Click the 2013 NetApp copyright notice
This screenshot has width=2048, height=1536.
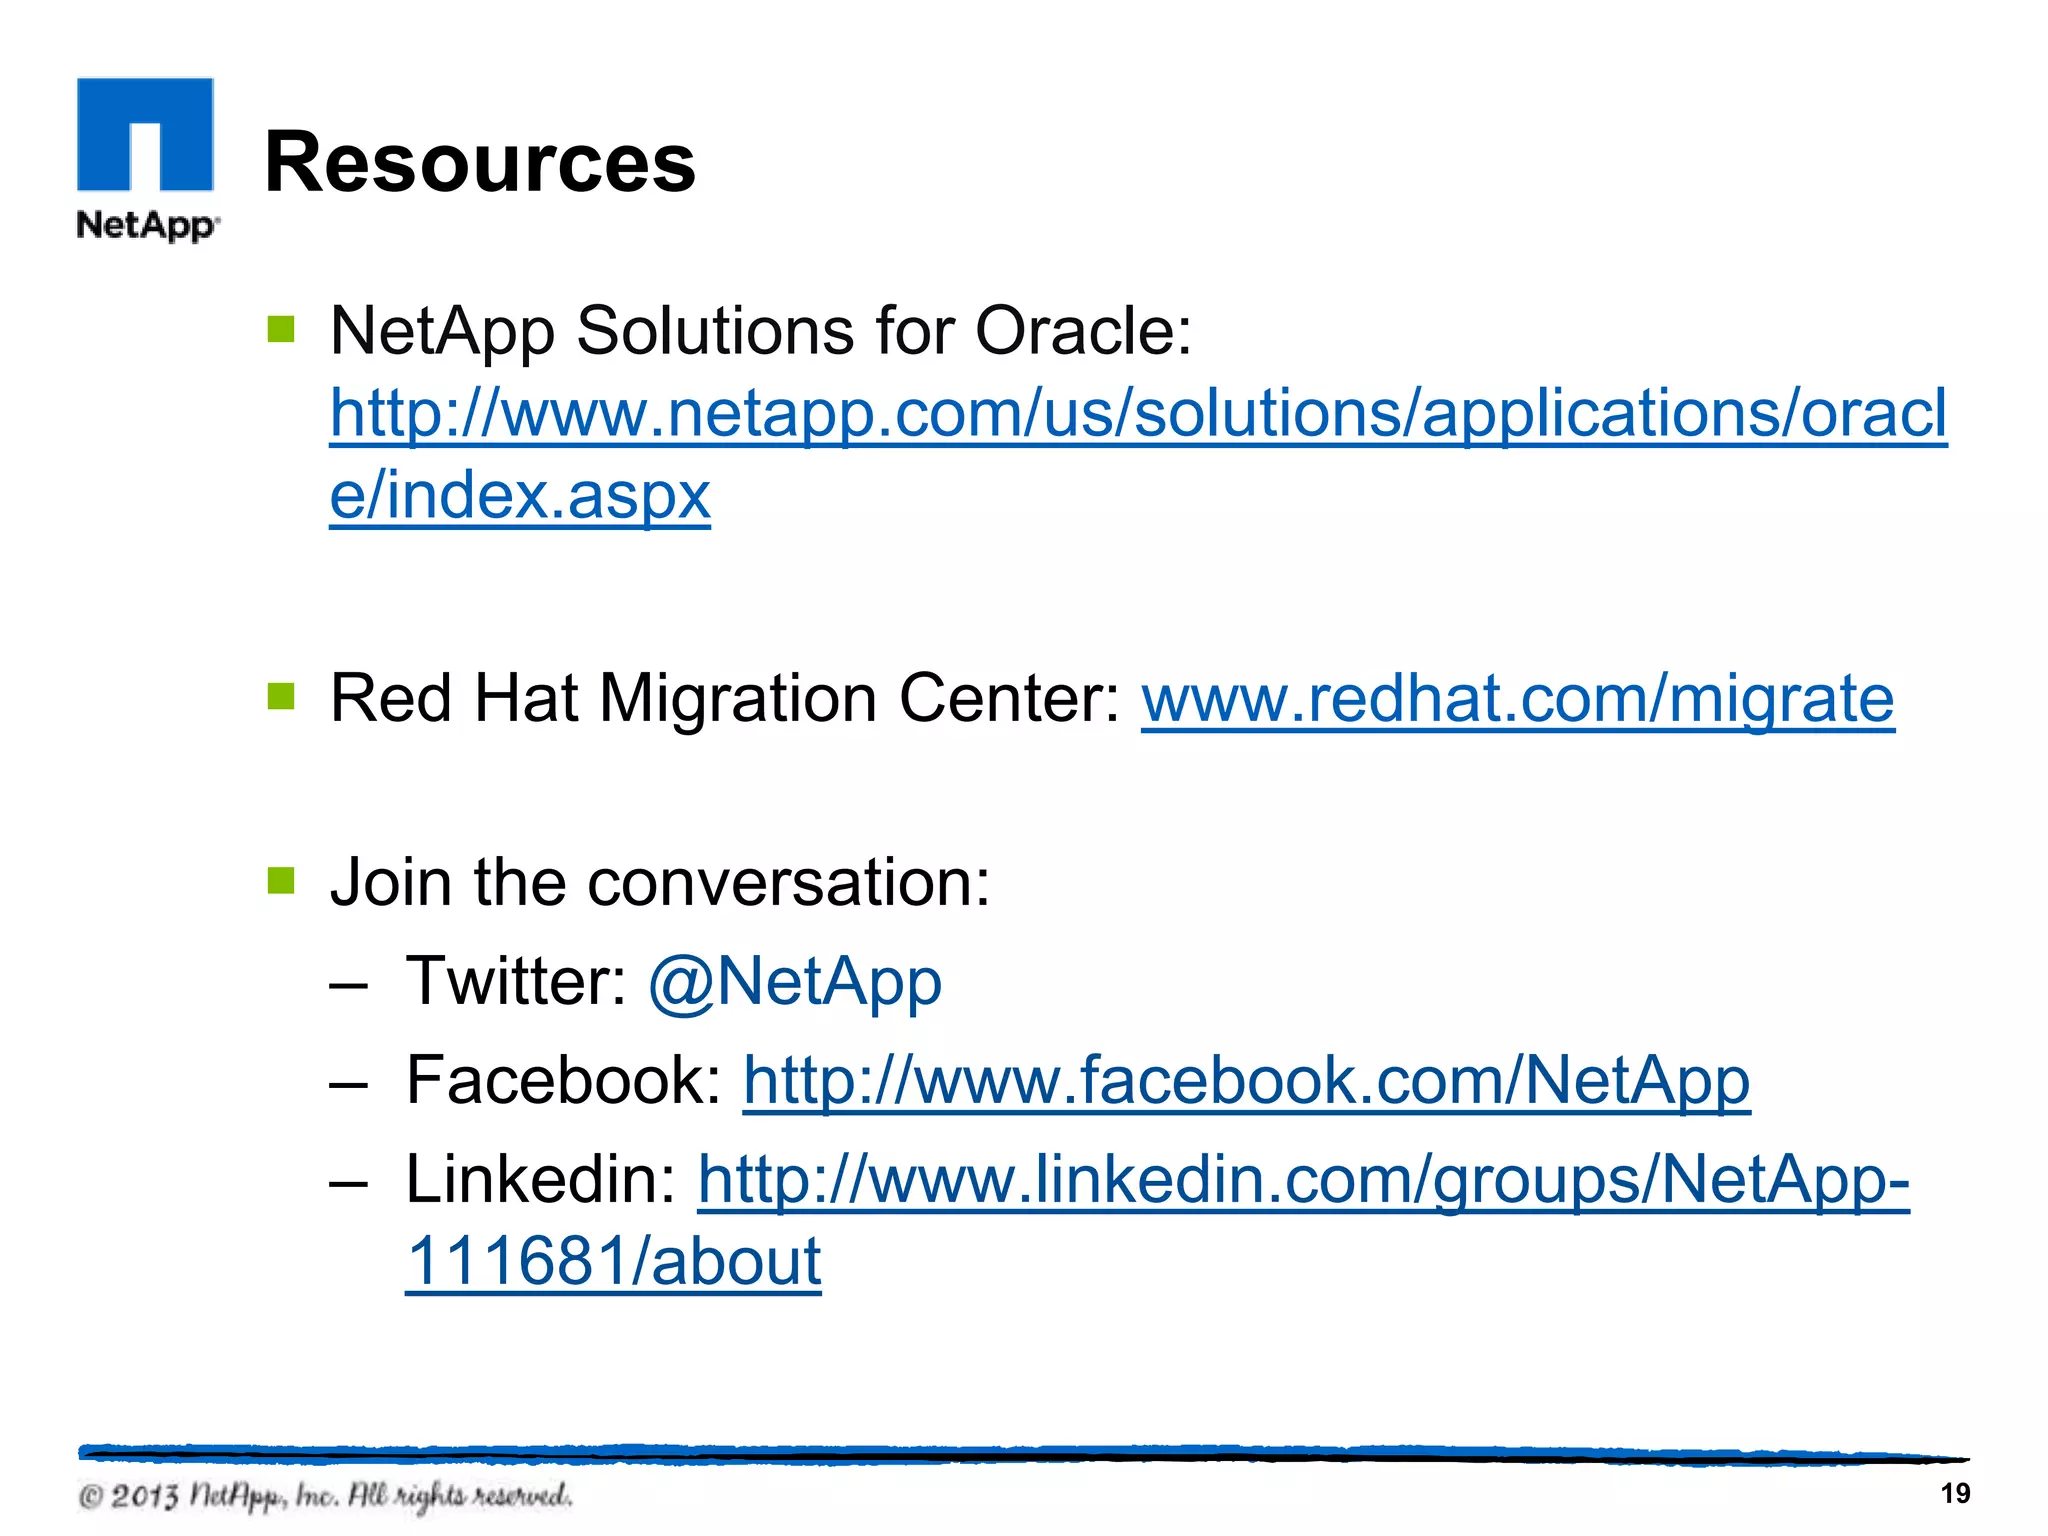tap(325, 1496)
